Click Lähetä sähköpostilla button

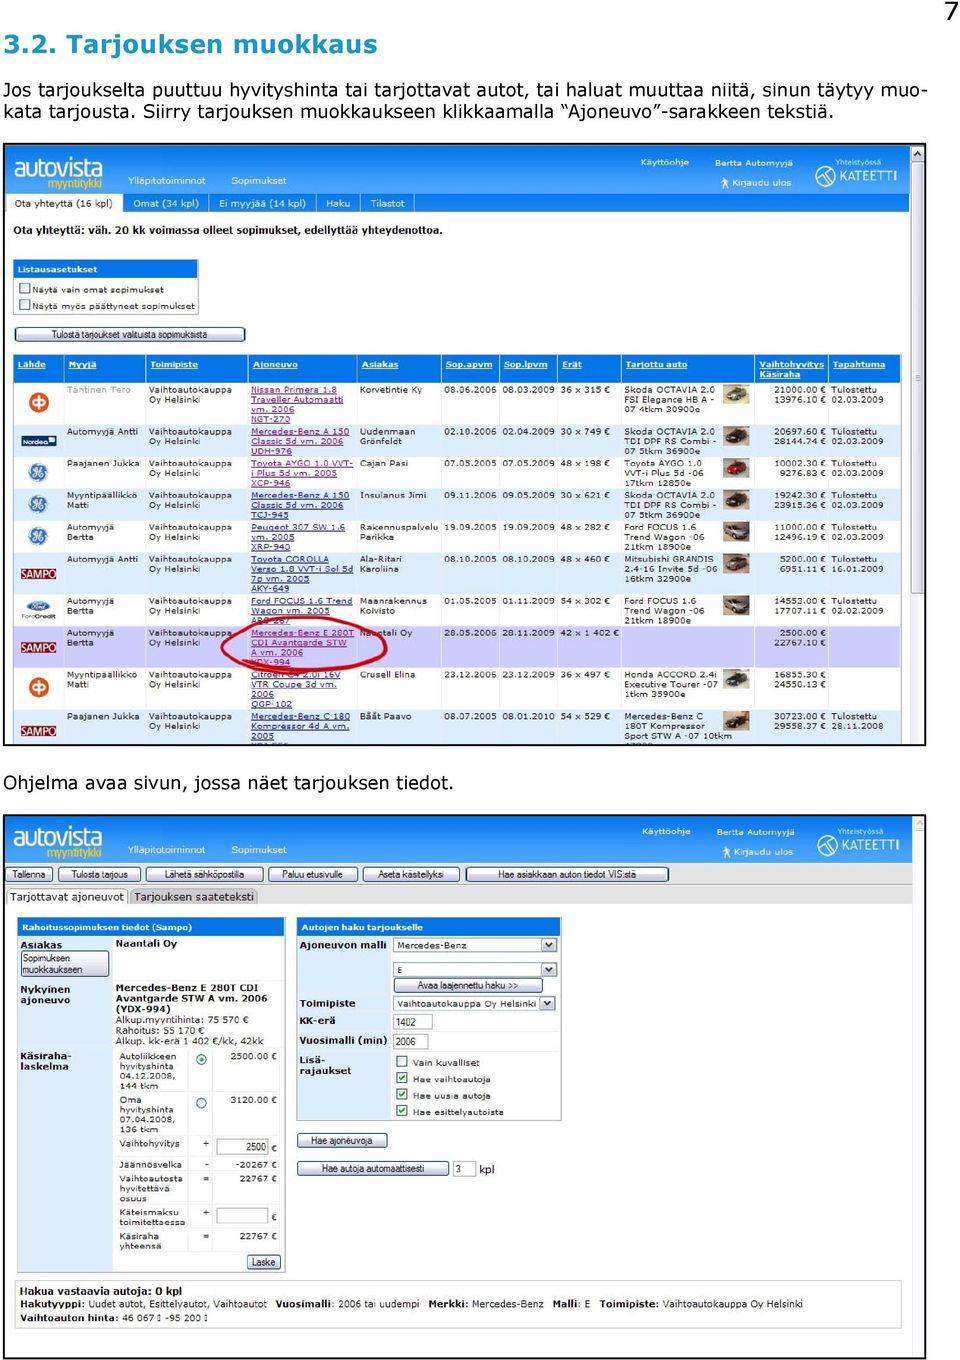click(204, 874)
